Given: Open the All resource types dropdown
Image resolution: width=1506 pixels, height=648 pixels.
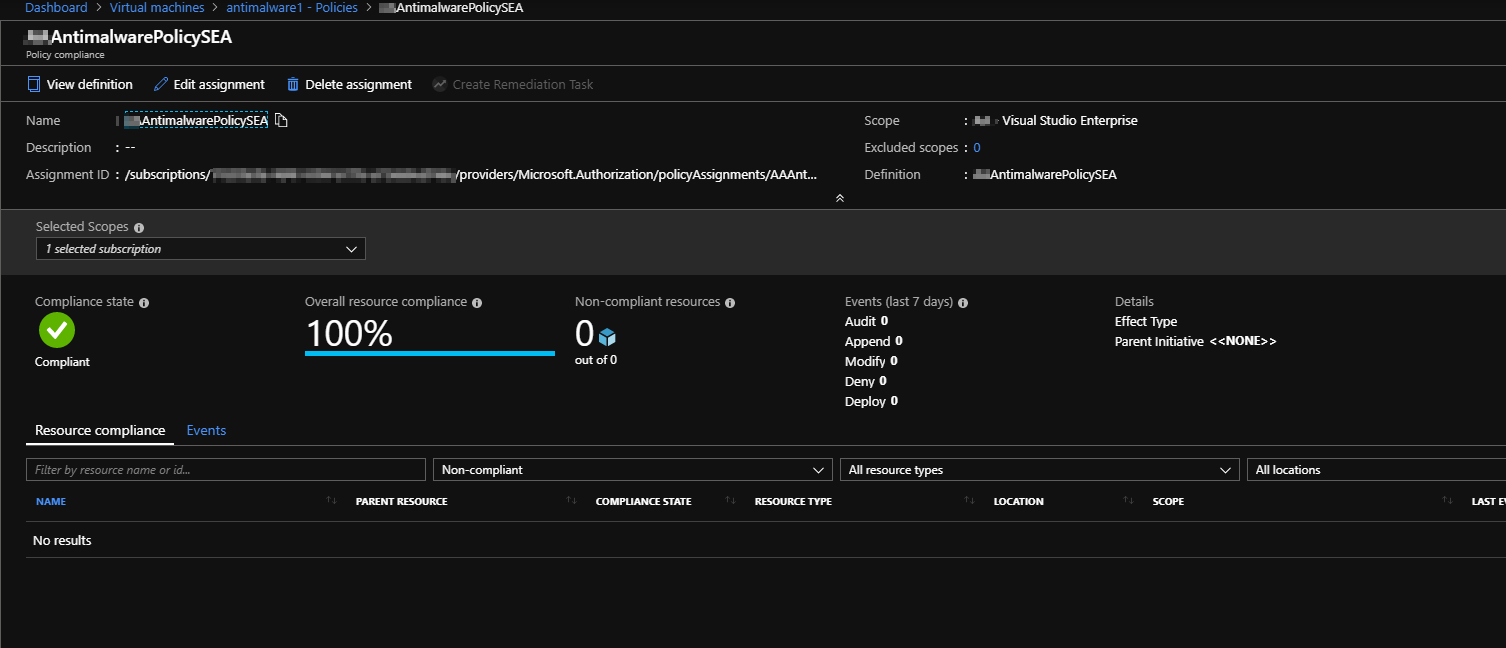Looking at the screenshot, I should coord(1040,470).
